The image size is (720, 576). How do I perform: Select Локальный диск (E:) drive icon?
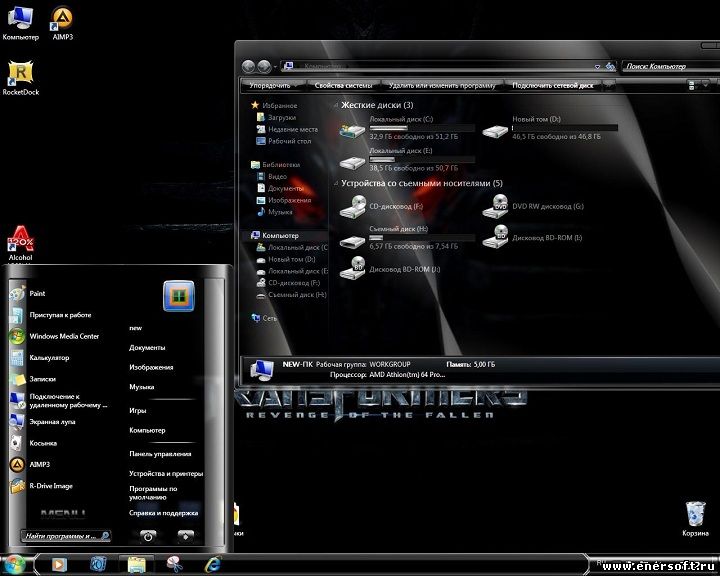(352, 162)
